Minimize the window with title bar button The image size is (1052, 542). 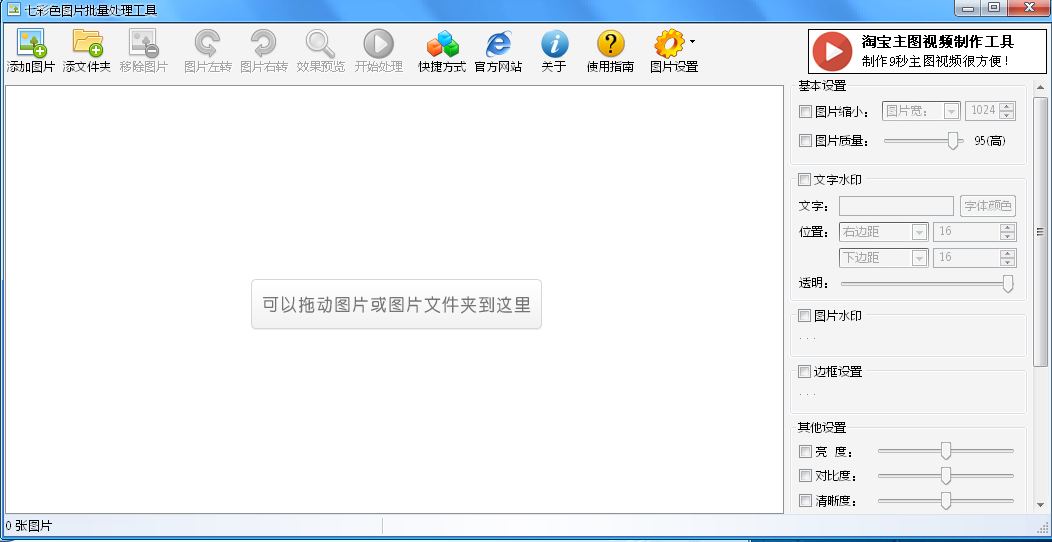click(x=967, y=7)
